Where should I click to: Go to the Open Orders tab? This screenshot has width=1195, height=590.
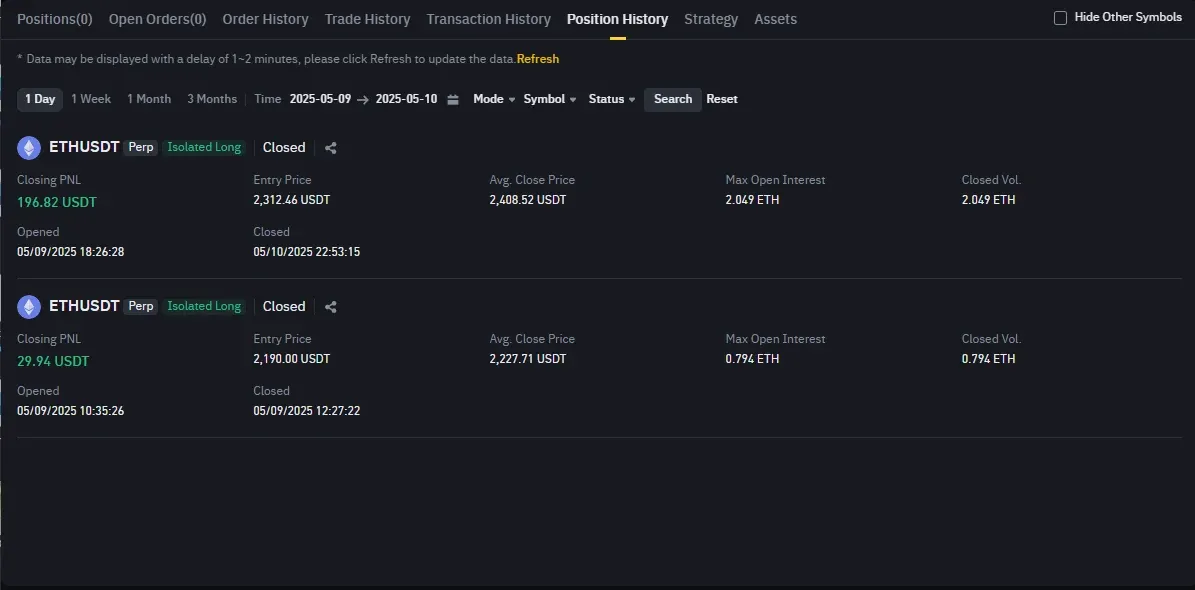click(x=157, y=19)
